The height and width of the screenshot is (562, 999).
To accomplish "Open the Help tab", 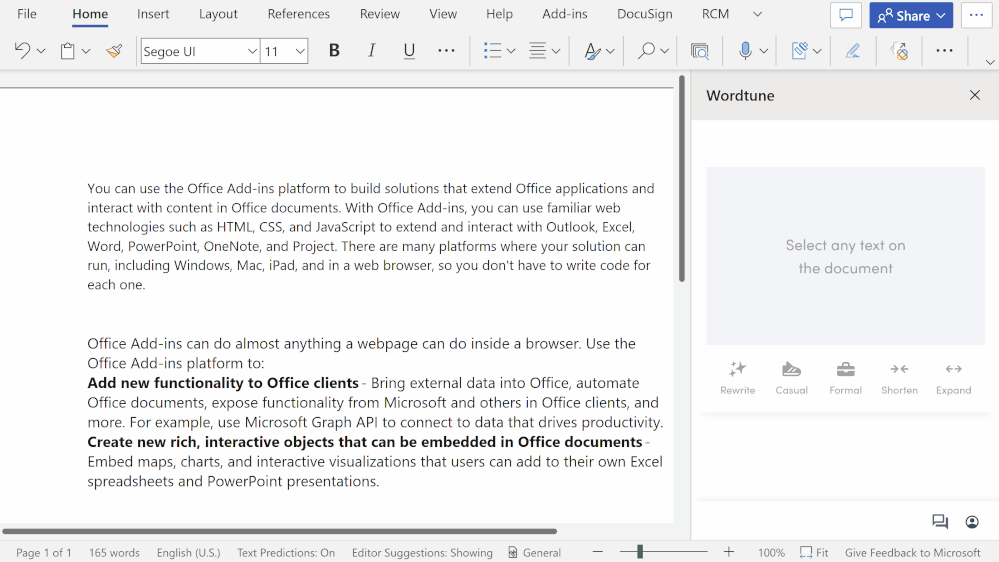I will coord(499,14).
